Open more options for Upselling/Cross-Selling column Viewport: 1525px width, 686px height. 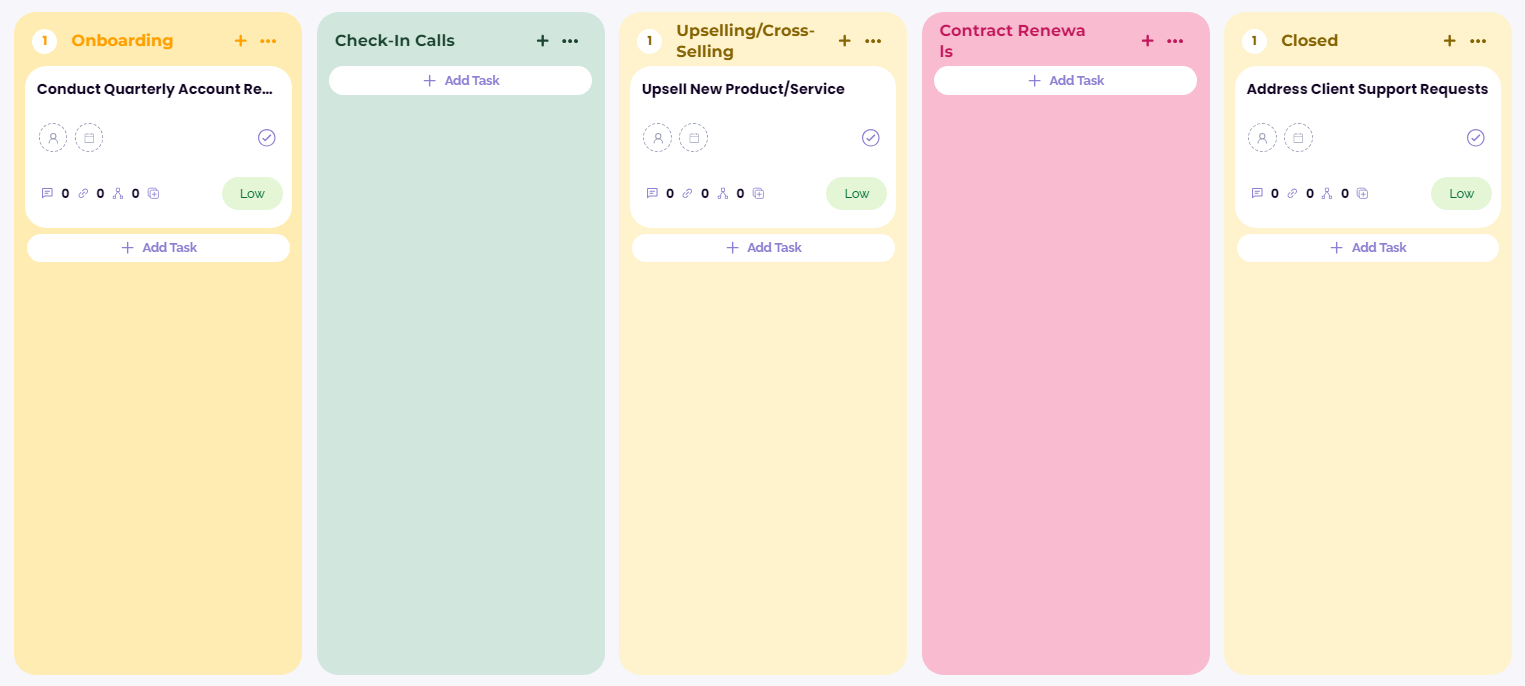pyautogui.click(x=873, y=41)
